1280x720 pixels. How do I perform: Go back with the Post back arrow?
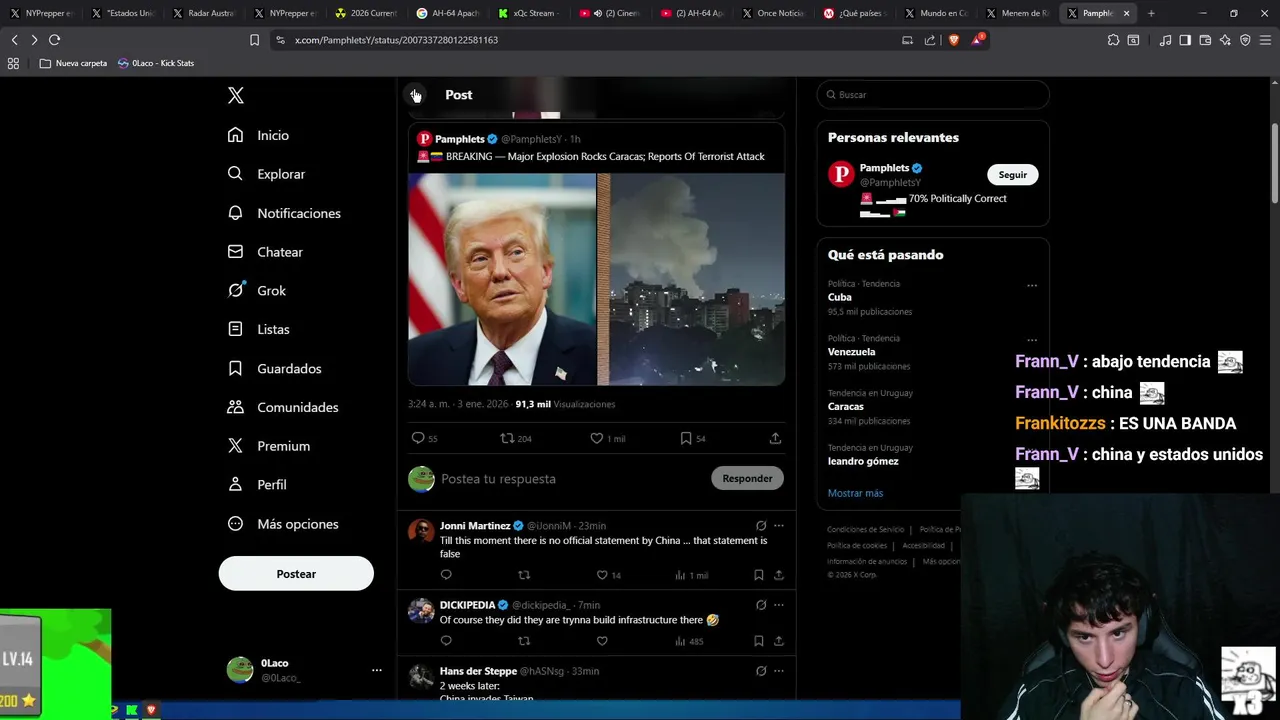(x=416, y=95)
